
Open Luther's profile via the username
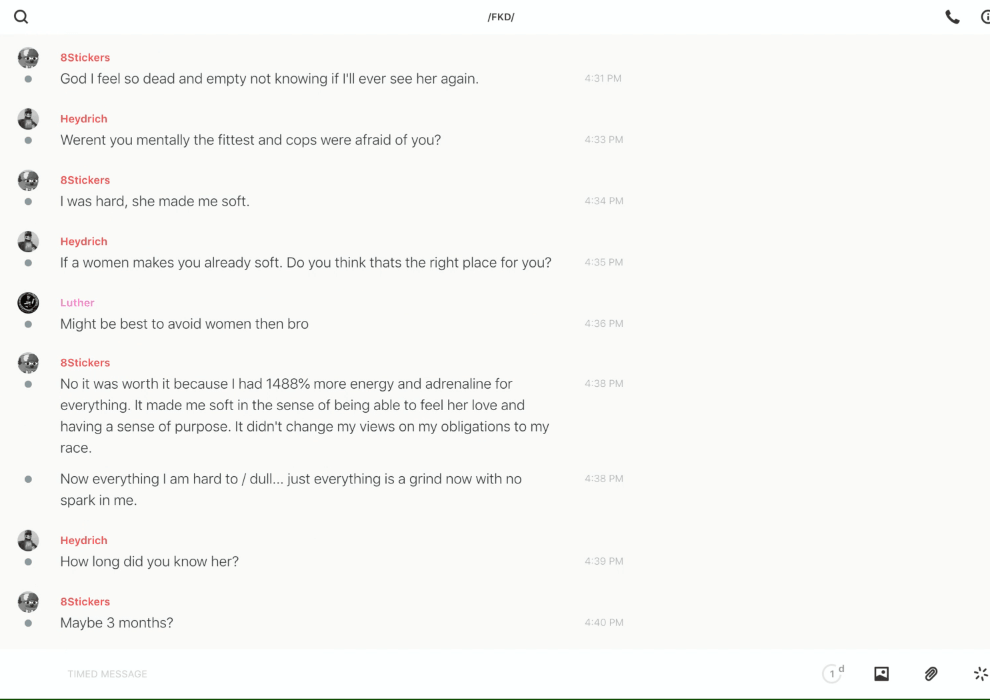[x=77, y=302]
